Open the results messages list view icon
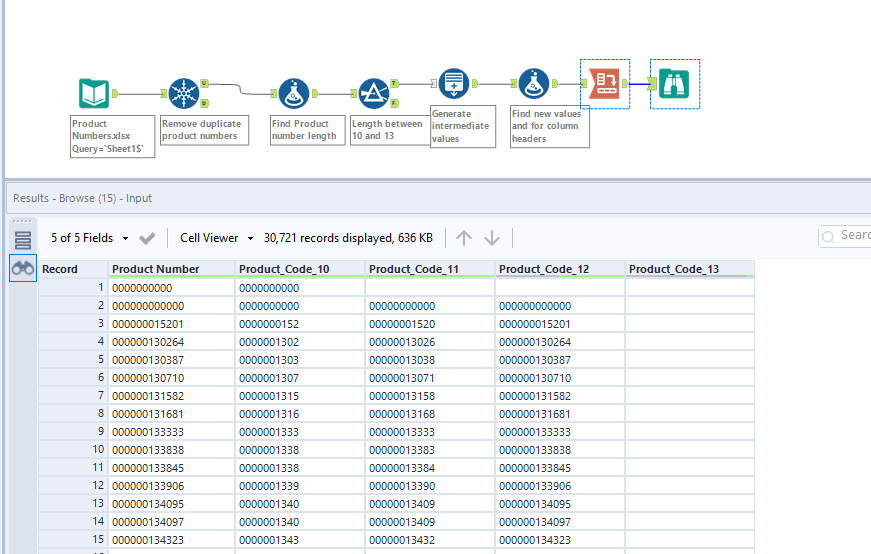 pos(23,240)
